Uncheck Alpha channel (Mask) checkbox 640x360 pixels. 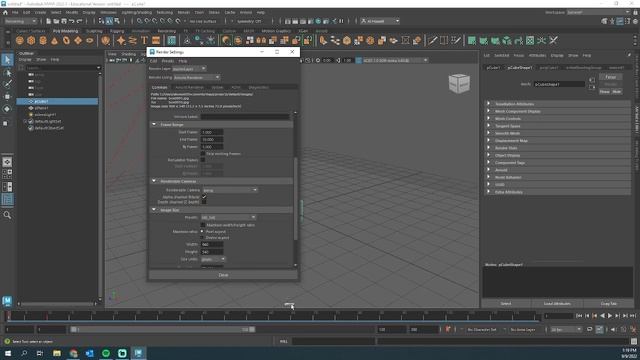pos(204,197)
